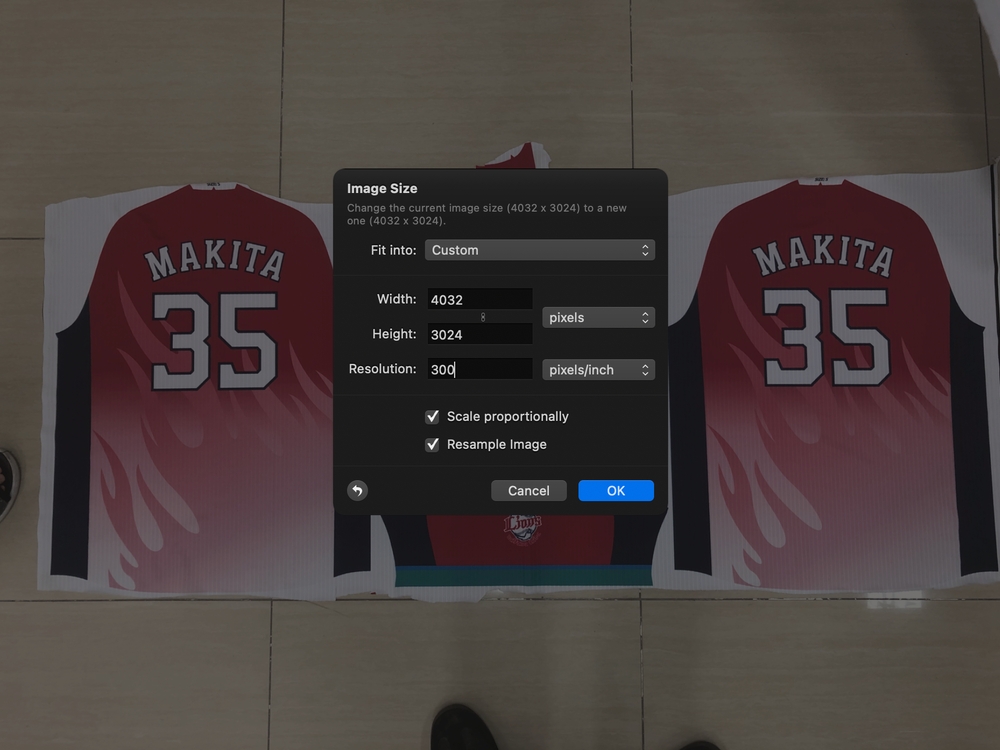The width and height of the screenshot is (1000, 750).
Task: Click the 'Fit into:' label
Action: [393, 250]
